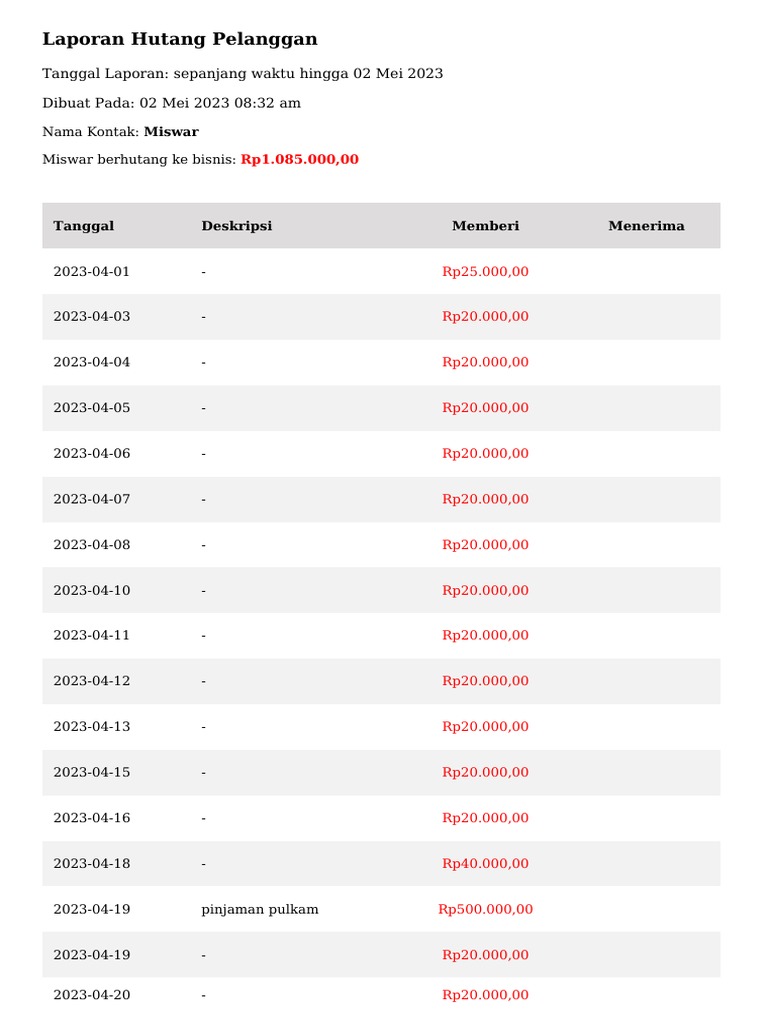This screenshot has width=768, height=1024.
Task: Click the amount in the 2023-04-07 row
Action: point(485,499)
